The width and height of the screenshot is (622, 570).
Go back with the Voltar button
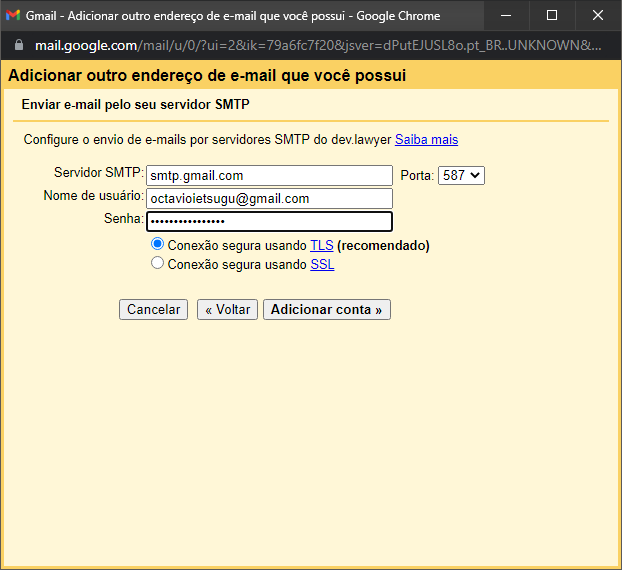click(x=227, y=309)
